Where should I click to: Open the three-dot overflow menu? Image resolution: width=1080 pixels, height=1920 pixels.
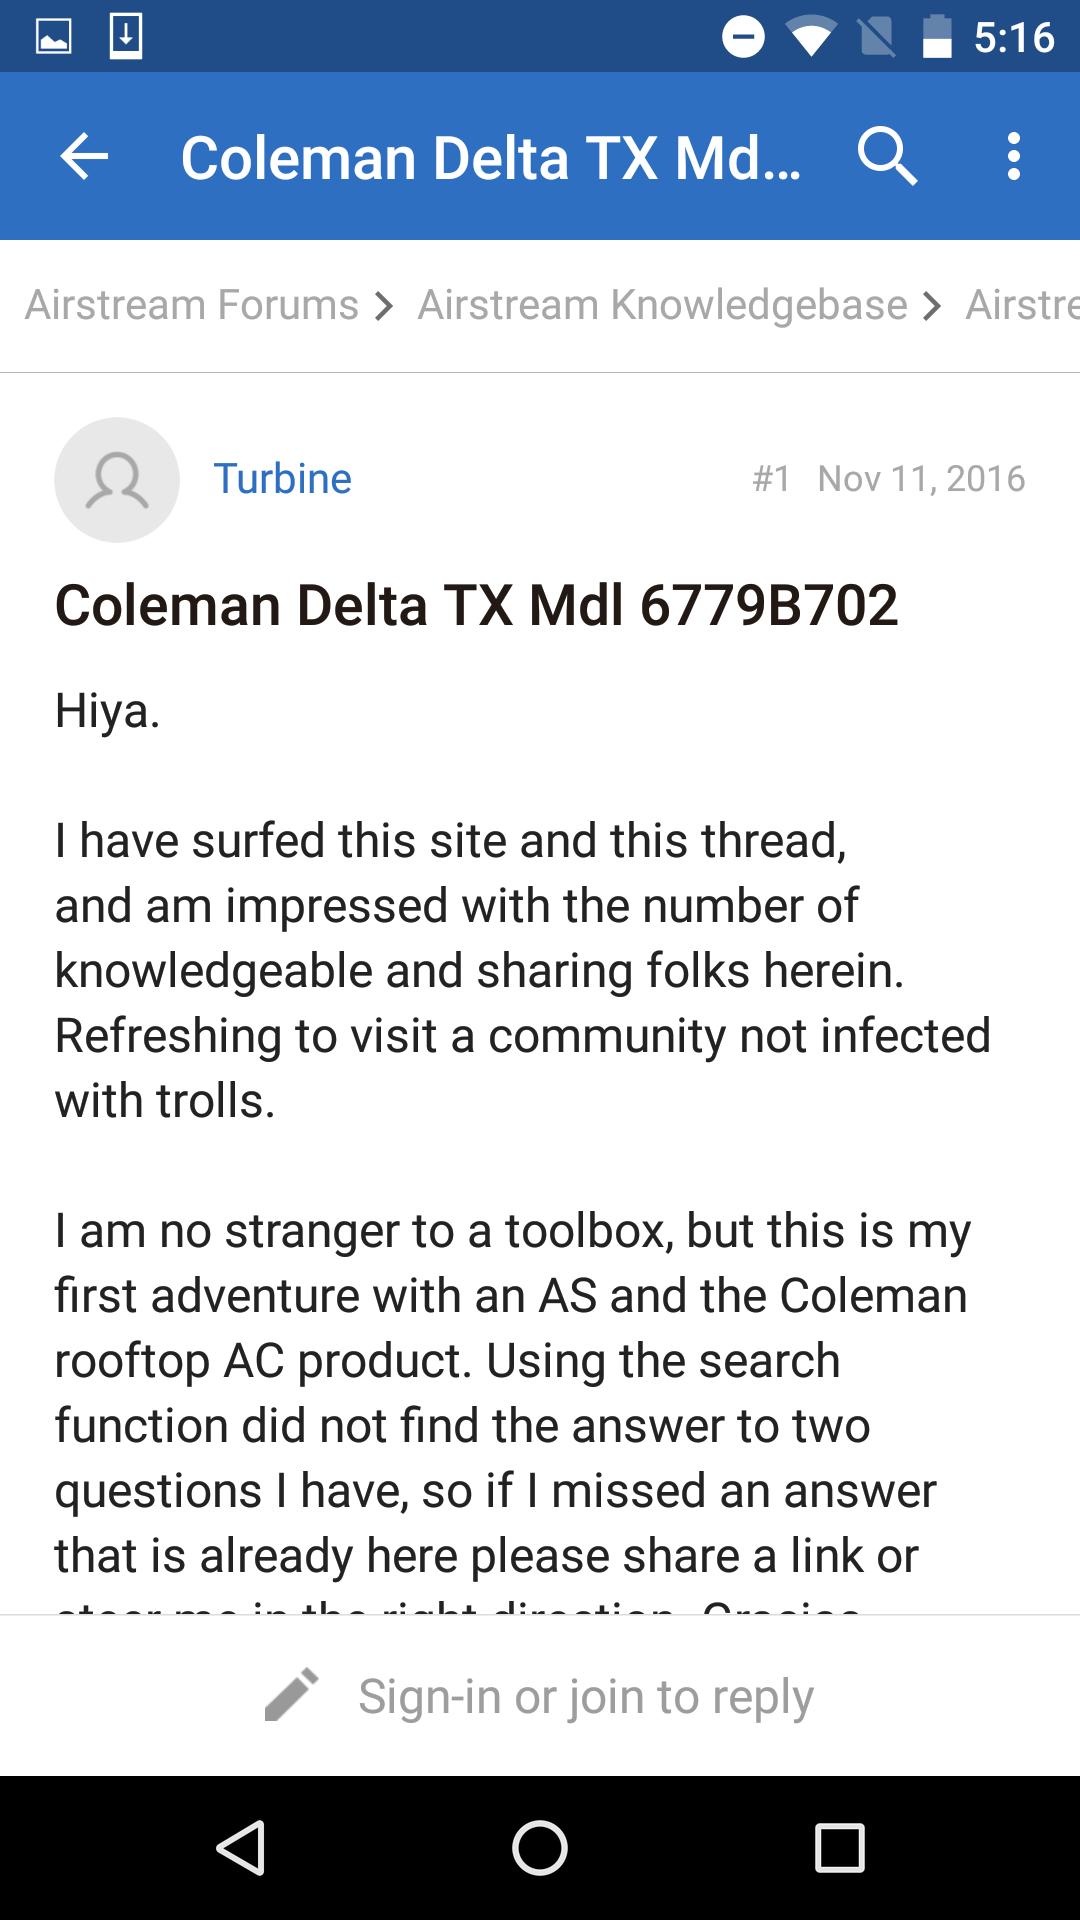tap(1014, 157)
